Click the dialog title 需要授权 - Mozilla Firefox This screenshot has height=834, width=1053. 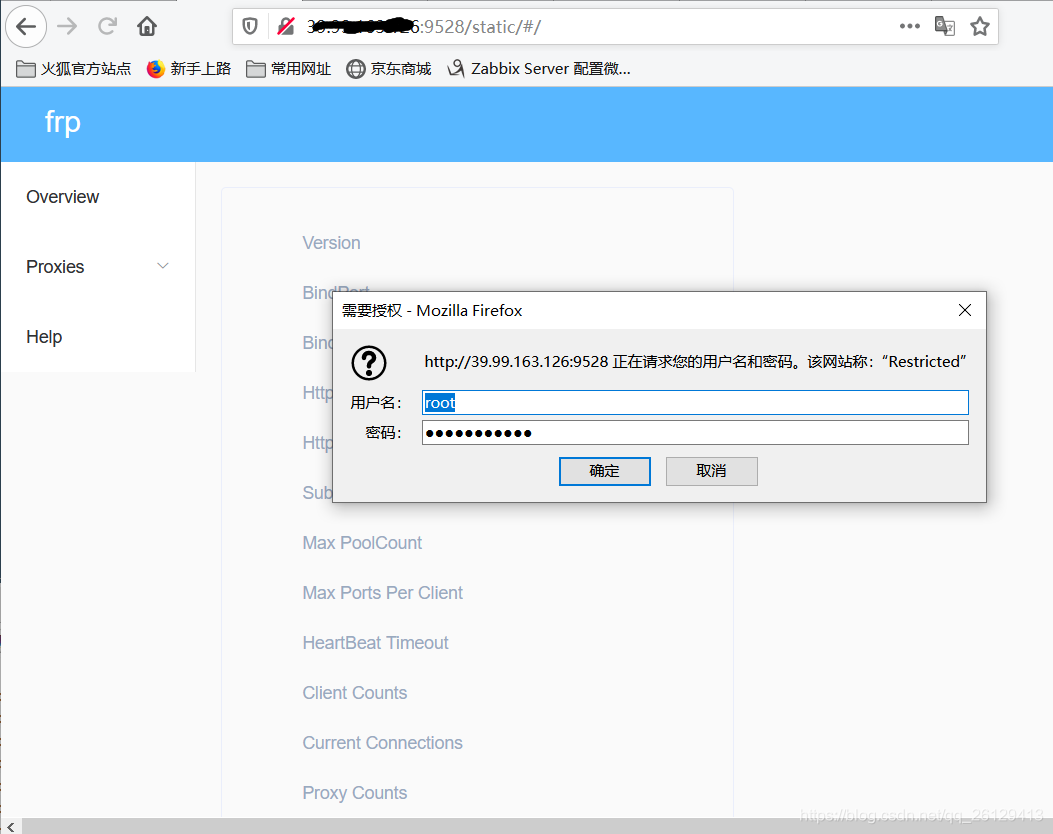[x=432, y=311]
